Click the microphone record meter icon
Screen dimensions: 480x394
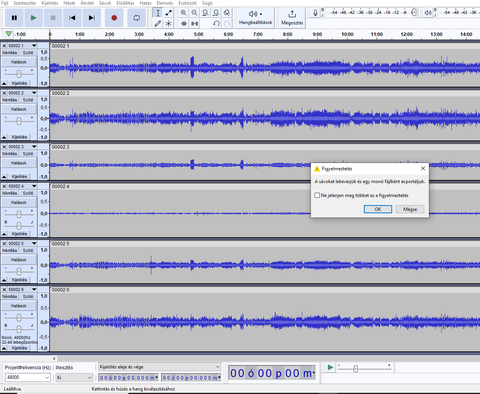[315, 13]
